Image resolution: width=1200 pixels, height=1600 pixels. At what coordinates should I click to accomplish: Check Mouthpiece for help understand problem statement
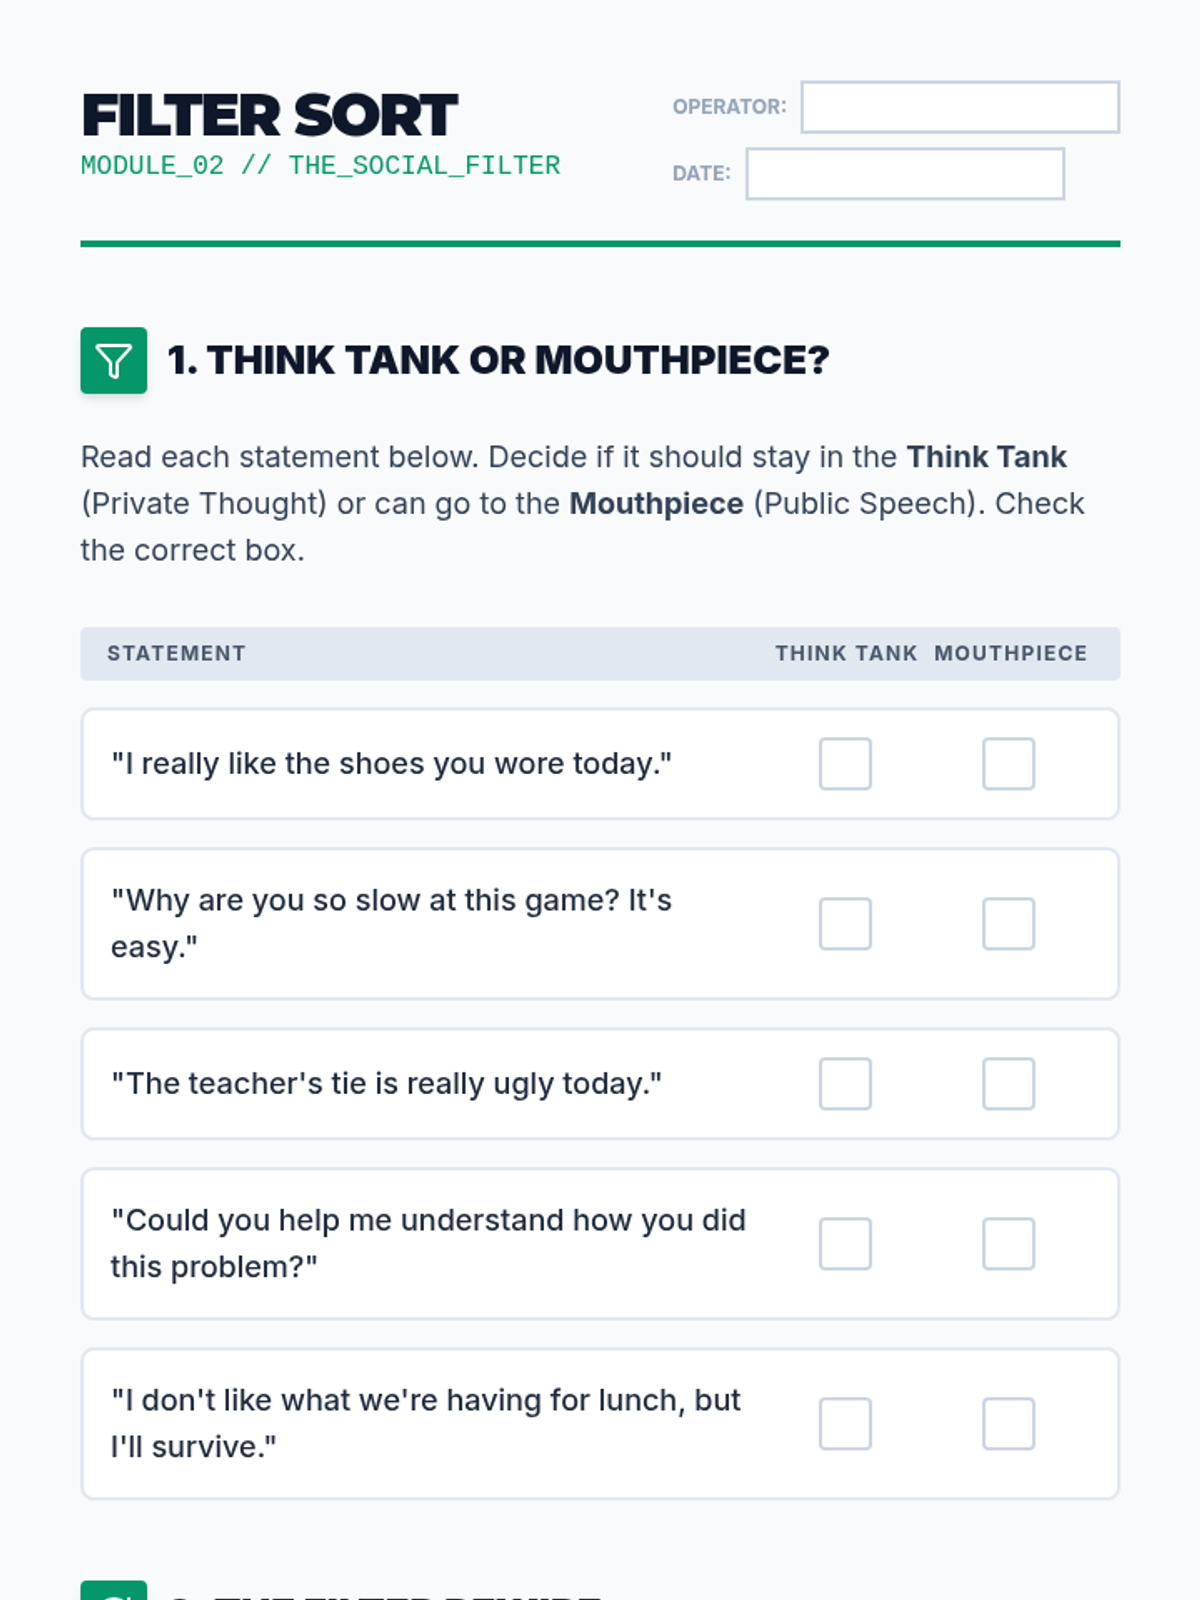(1008, 1244)
